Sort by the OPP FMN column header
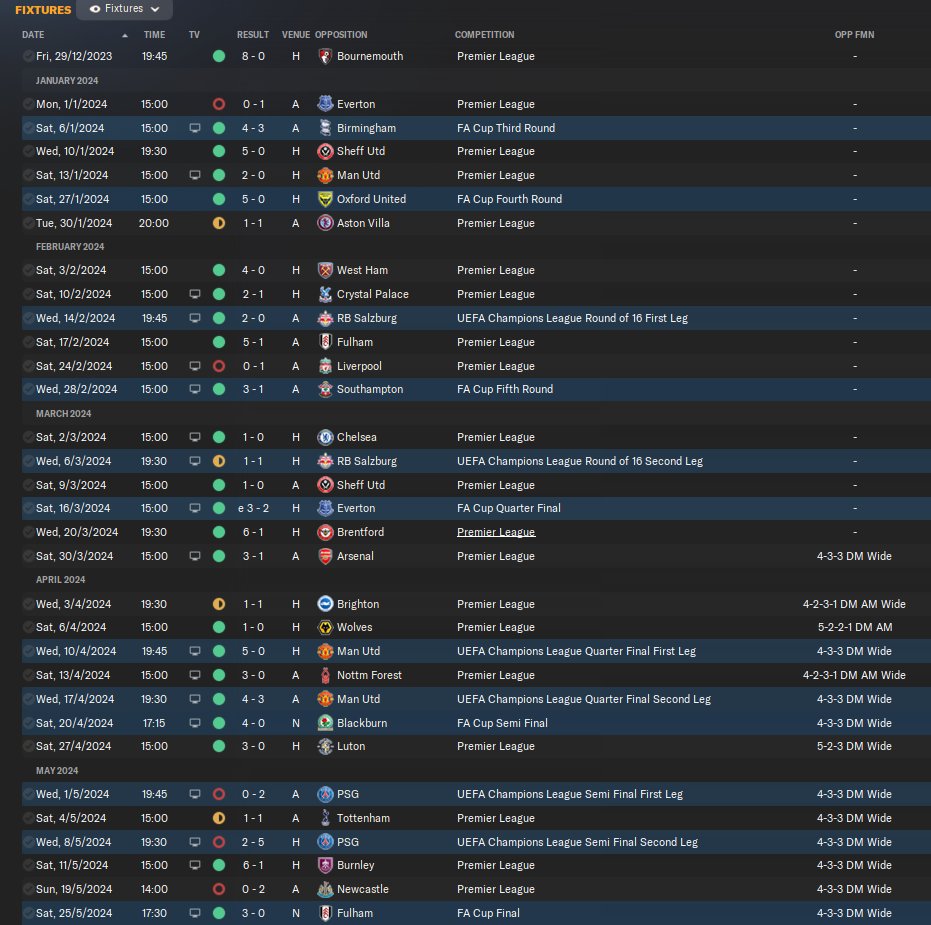 pos(854,34)
